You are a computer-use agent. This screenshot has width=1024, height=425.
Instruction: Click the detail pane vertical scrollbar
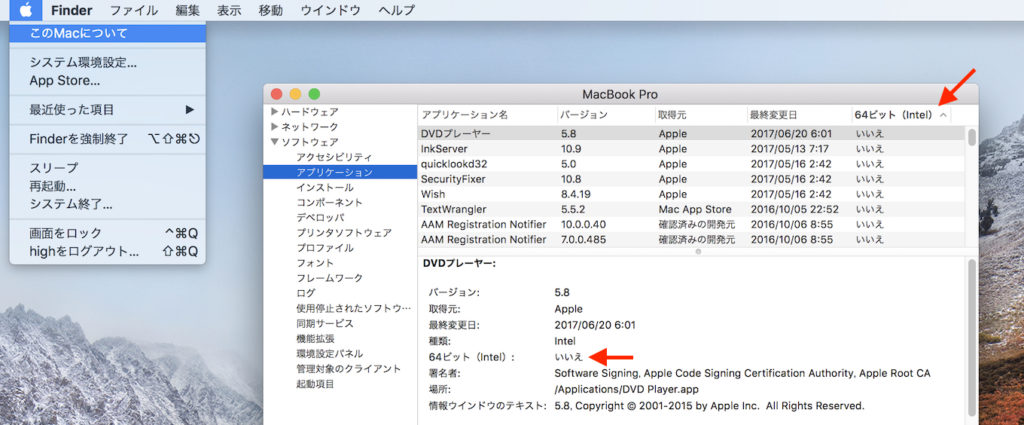tap(972, 339)
